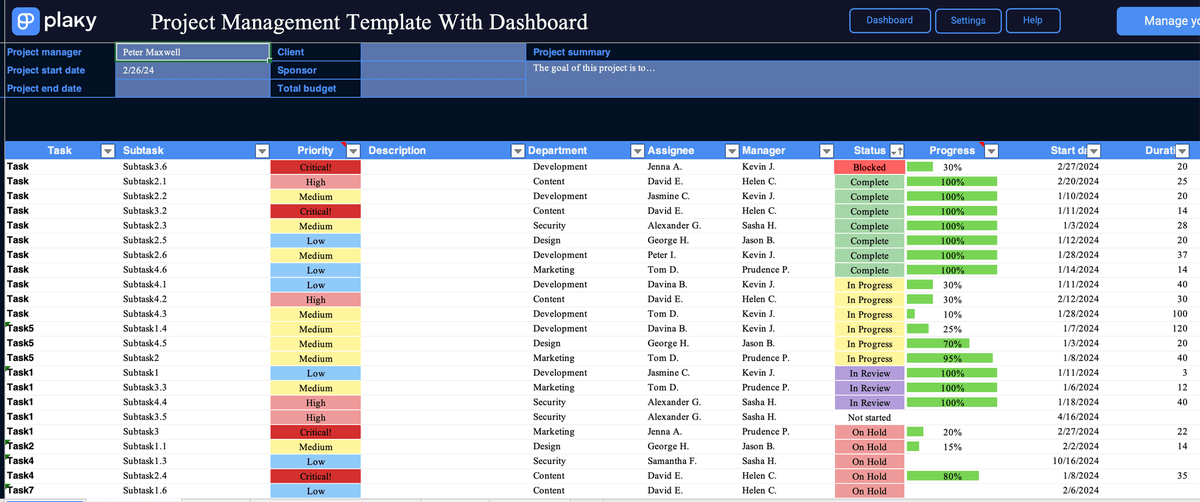Open the Subtask column filter dropdown
Screen dimensions: 1200x502
click(x=262, y=151)
